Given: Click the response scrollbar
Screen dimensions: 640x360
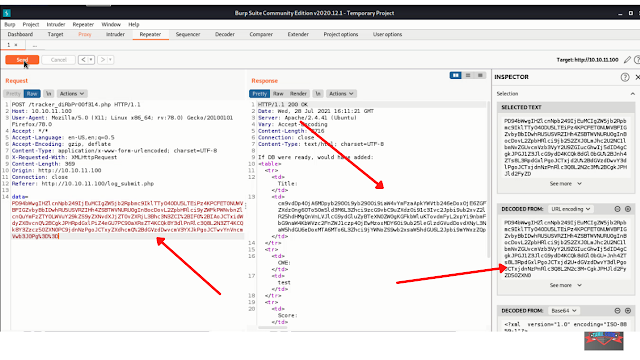Looking at the screenshot, I should click(x=489, y=180).
